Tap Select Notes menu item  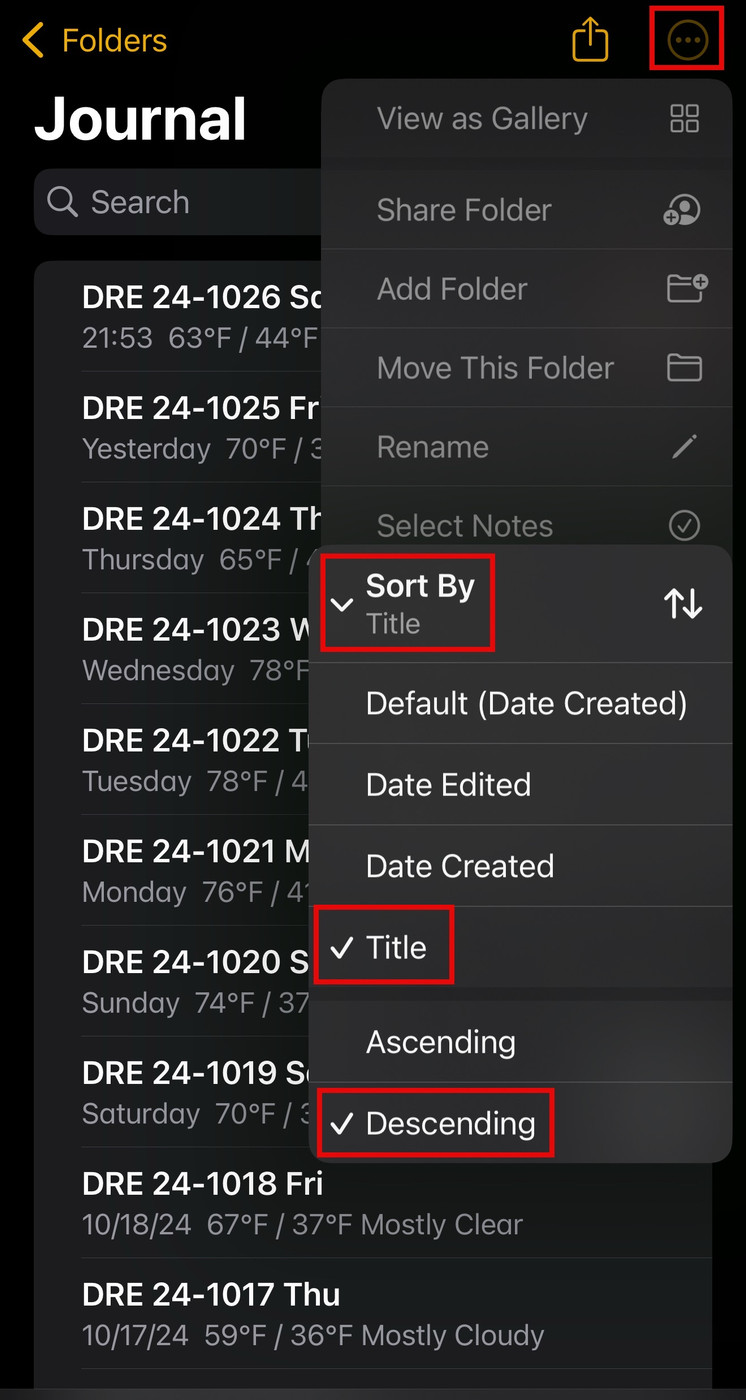465,526
